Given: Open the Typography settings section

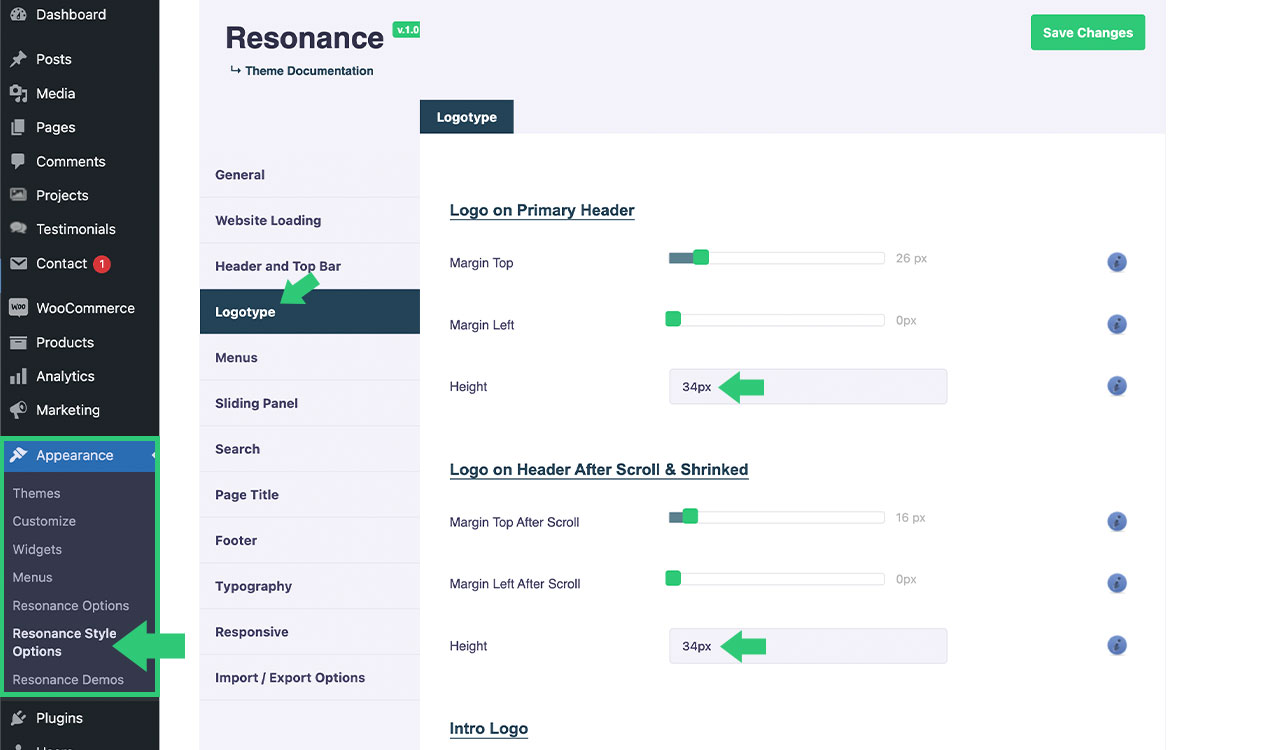Looking at the screenshot, I should click(x=253, y=586).
